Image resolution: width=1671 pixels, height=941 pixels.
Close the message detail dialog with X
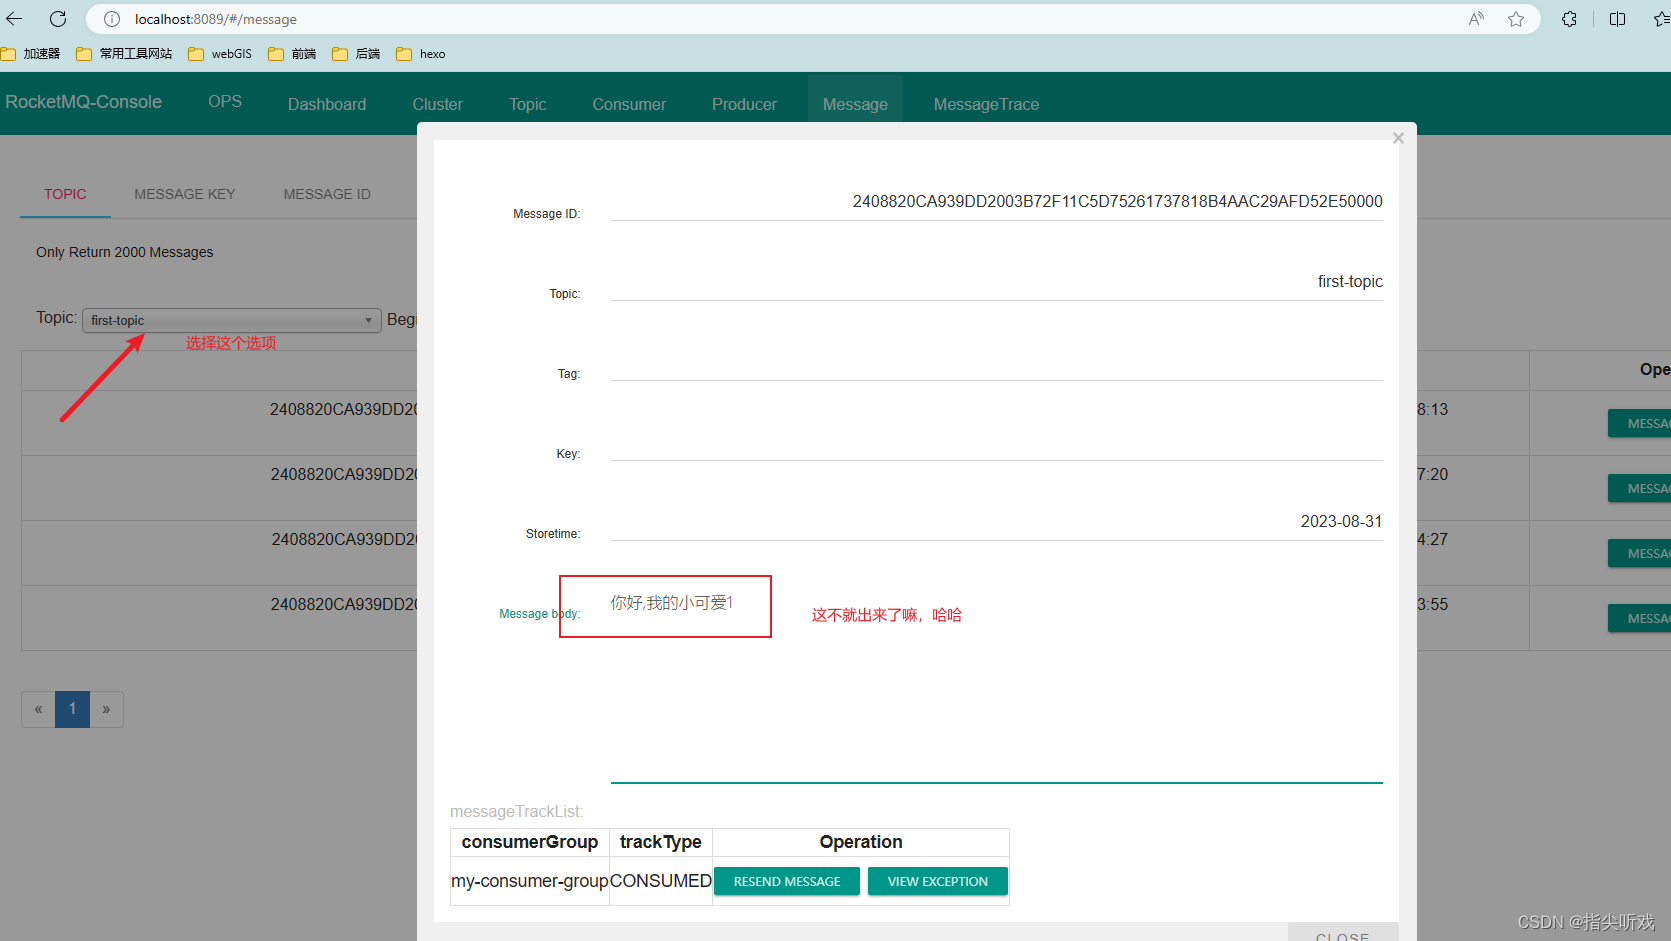point(1398,138)
